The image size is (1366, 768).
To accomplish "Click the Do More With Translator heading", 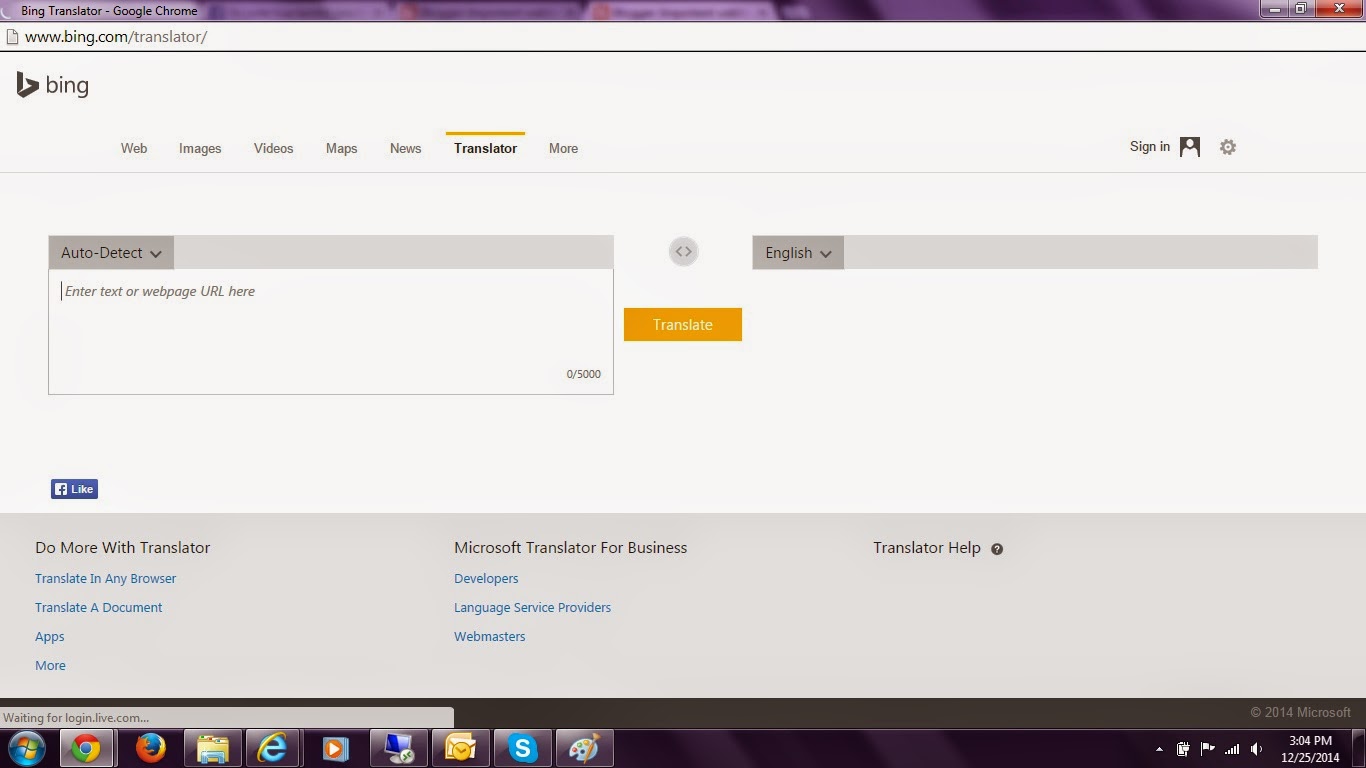I will (123, 548).
